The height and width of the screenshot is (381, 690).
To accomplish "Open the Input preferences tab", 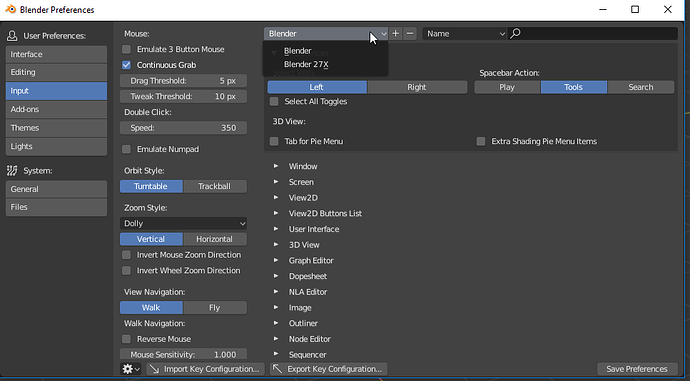I will (x=56, y=91).
